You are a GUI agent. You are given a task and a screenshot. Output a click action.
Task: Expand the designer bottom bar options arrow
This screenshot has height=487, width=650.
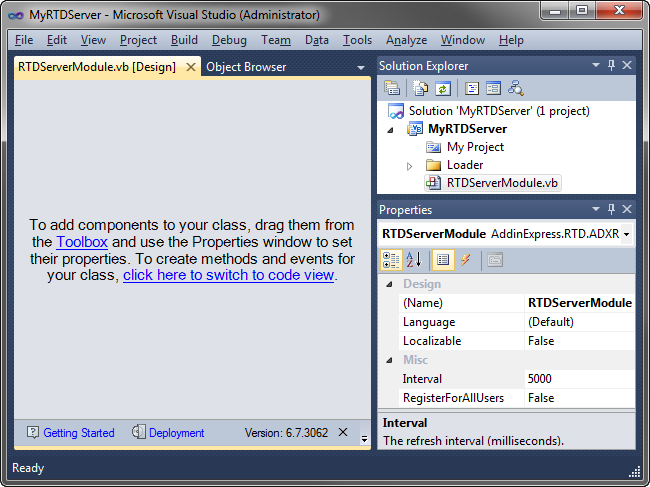[x=364, y=439]
